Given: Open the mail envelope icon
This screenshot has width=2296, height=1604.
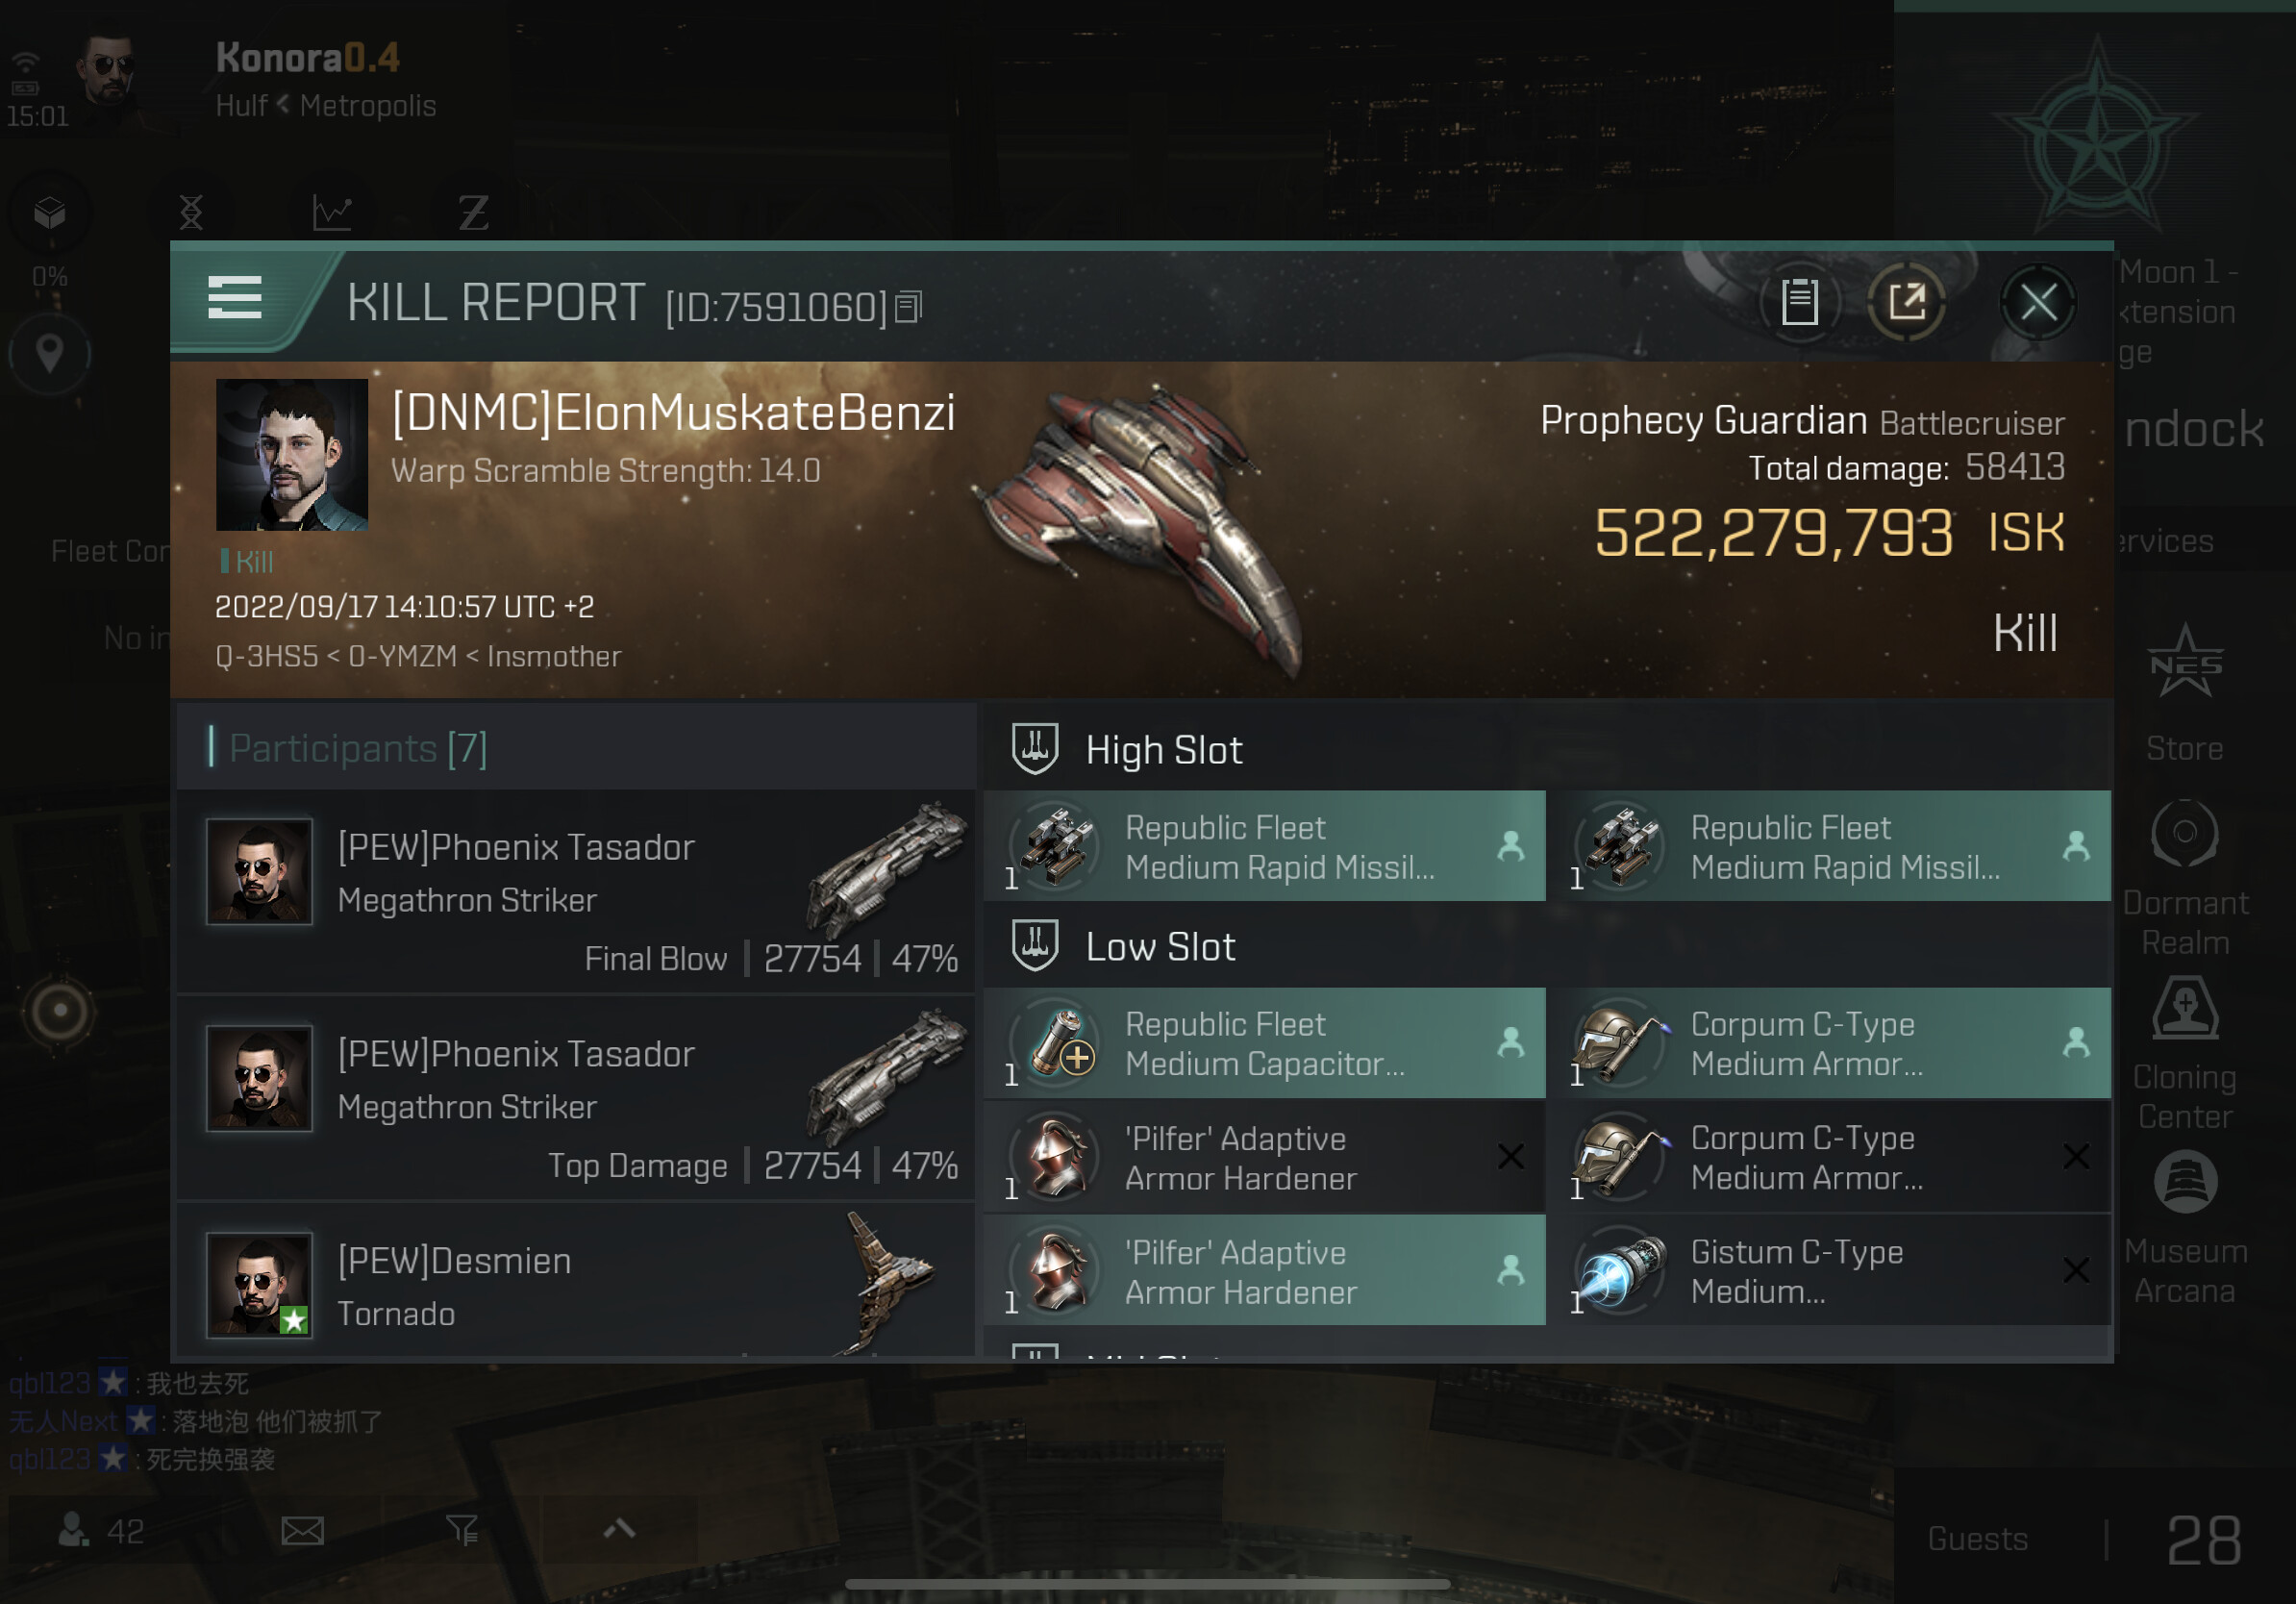Looking at the screenshot, I should (302, 1530).
